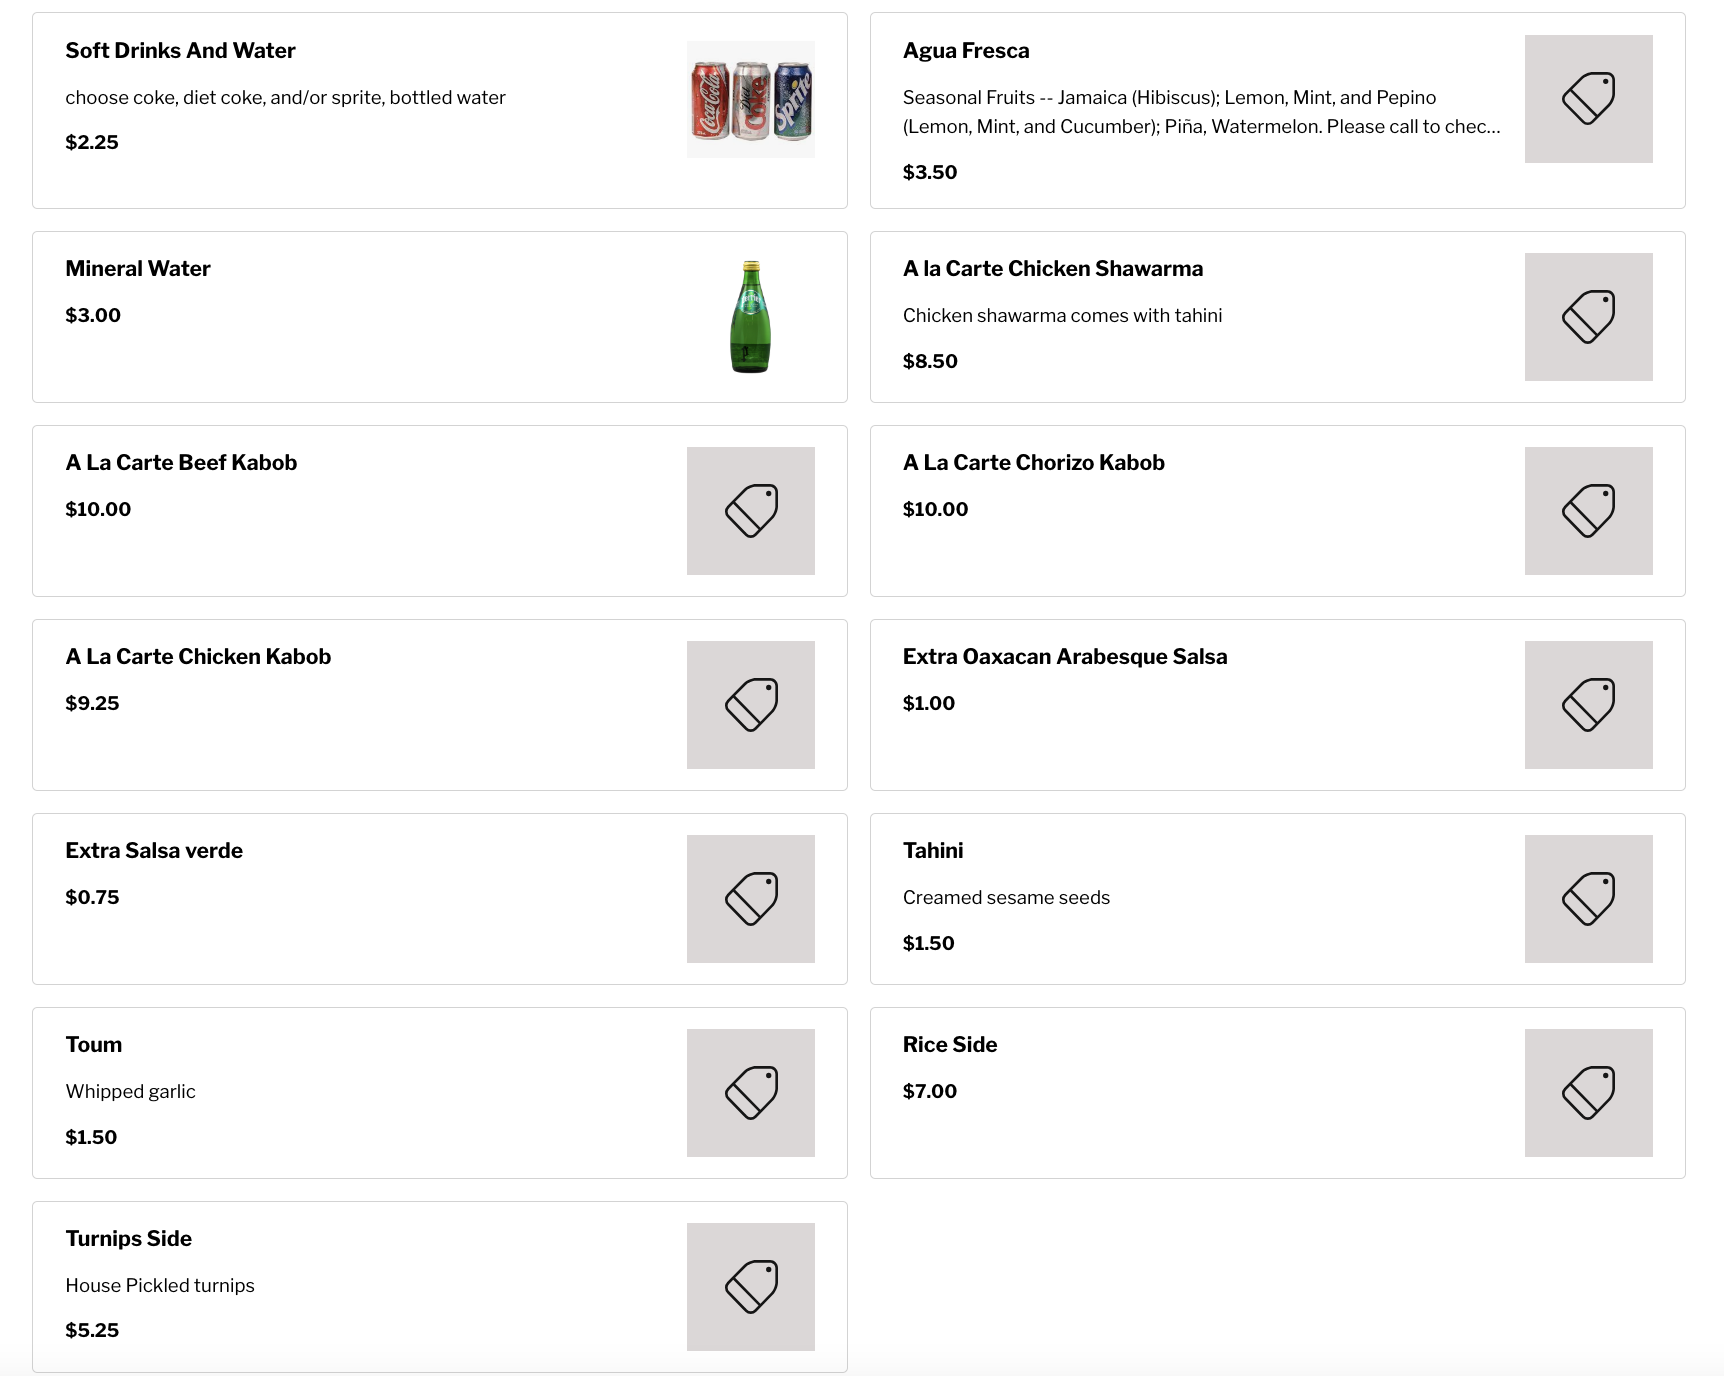Click the Toum placeholder tag icon

pyautogui.click(x=750, y=1093)
